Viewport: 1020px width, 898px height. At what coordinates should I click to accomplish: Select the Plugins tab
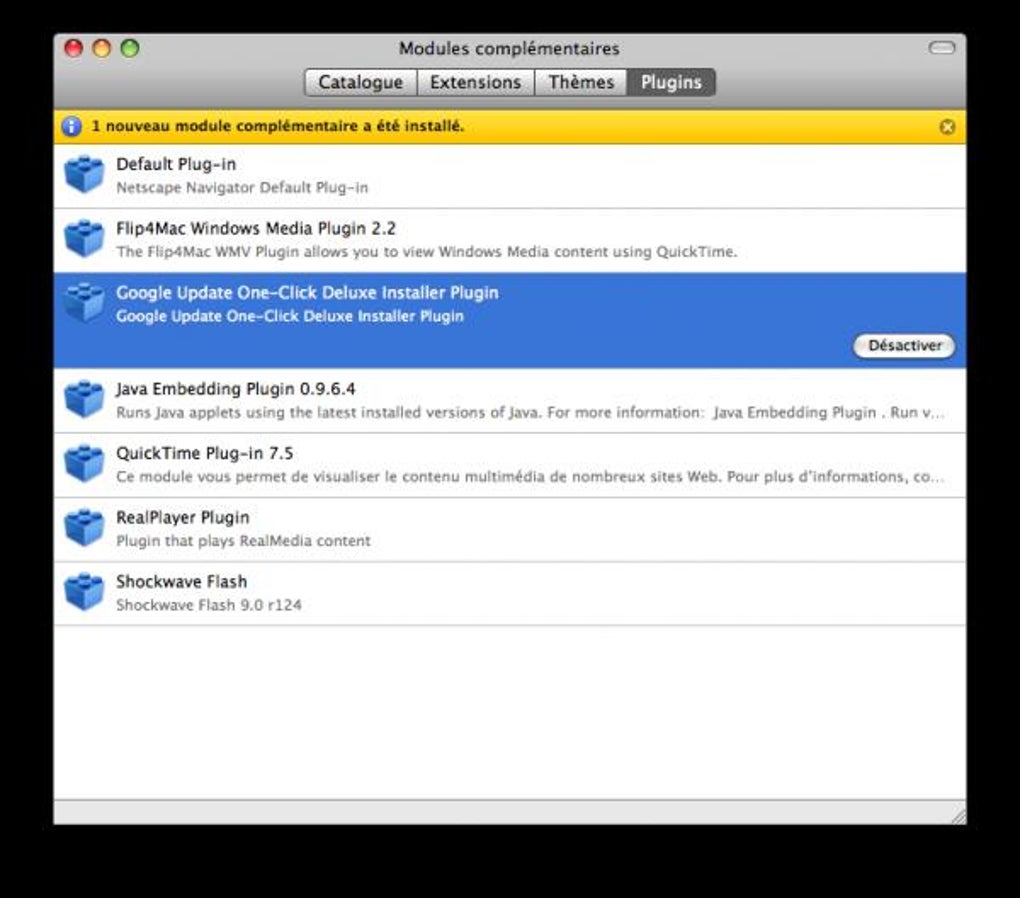[x=671, y=83]
